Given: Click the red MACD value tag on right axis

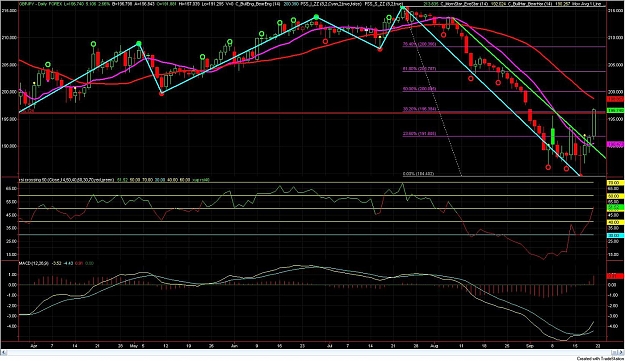Looking at the screenshot, I should pos(615,276).
